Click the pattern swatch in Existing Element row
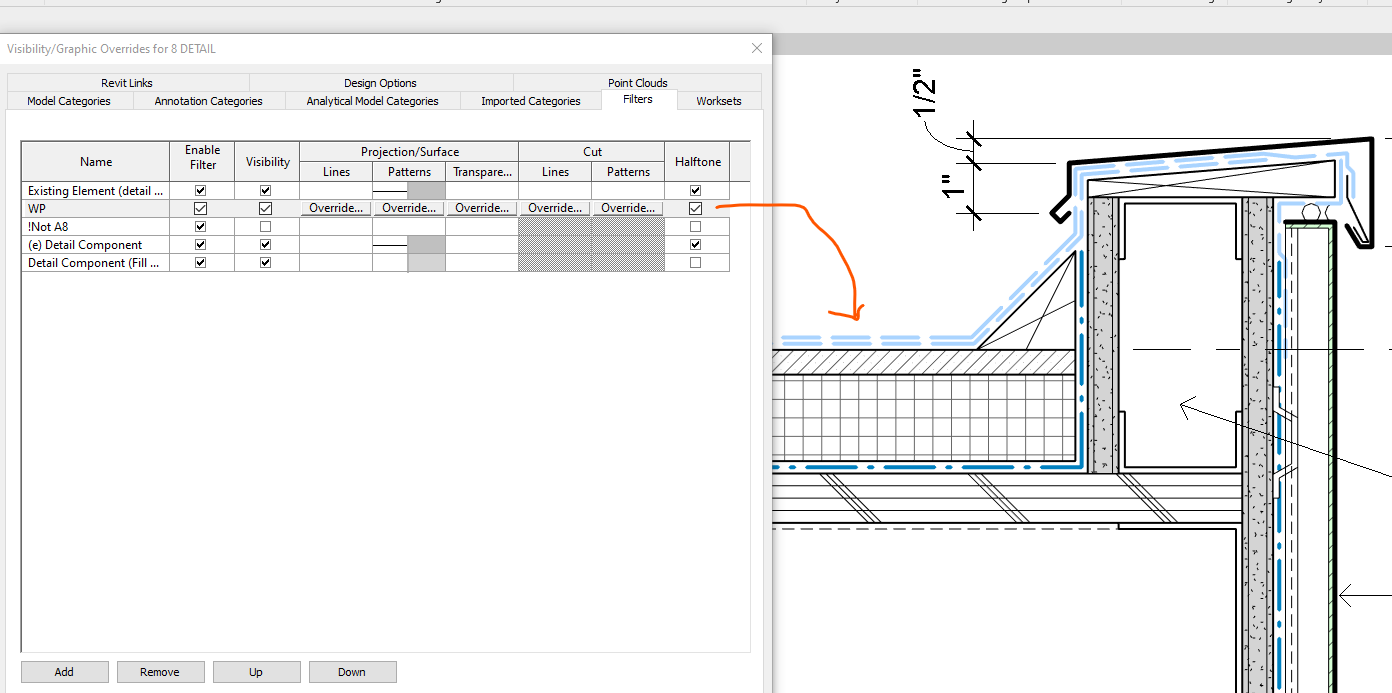The image size is (1392, 693). [x=426, y=190]
